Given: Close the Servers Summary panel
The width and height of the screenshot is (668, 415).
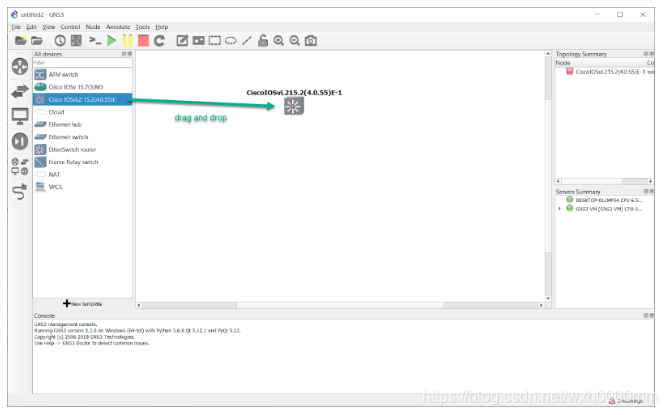Looking at the screenshot, I should [651, 191].
